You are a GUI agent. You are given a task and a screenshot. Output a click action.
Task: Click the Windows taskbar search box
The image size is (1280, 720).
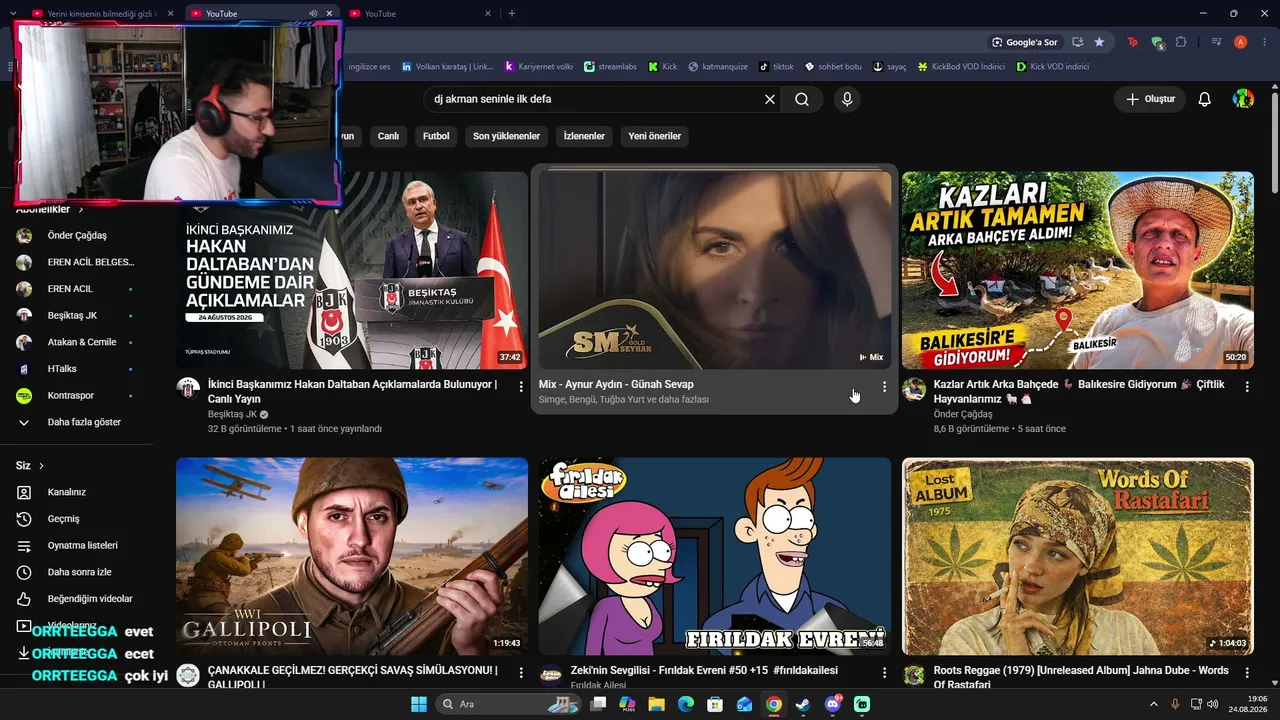pyautogui.click(x=509, y=704)
